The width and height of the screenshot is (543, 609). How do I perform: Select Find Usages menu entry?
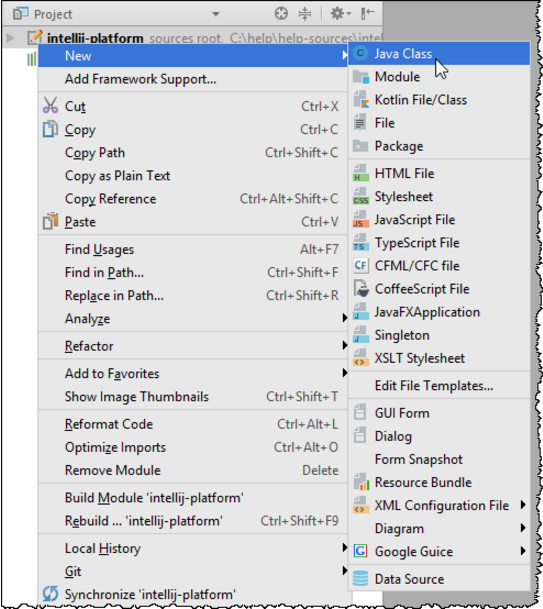coord(193,249)
